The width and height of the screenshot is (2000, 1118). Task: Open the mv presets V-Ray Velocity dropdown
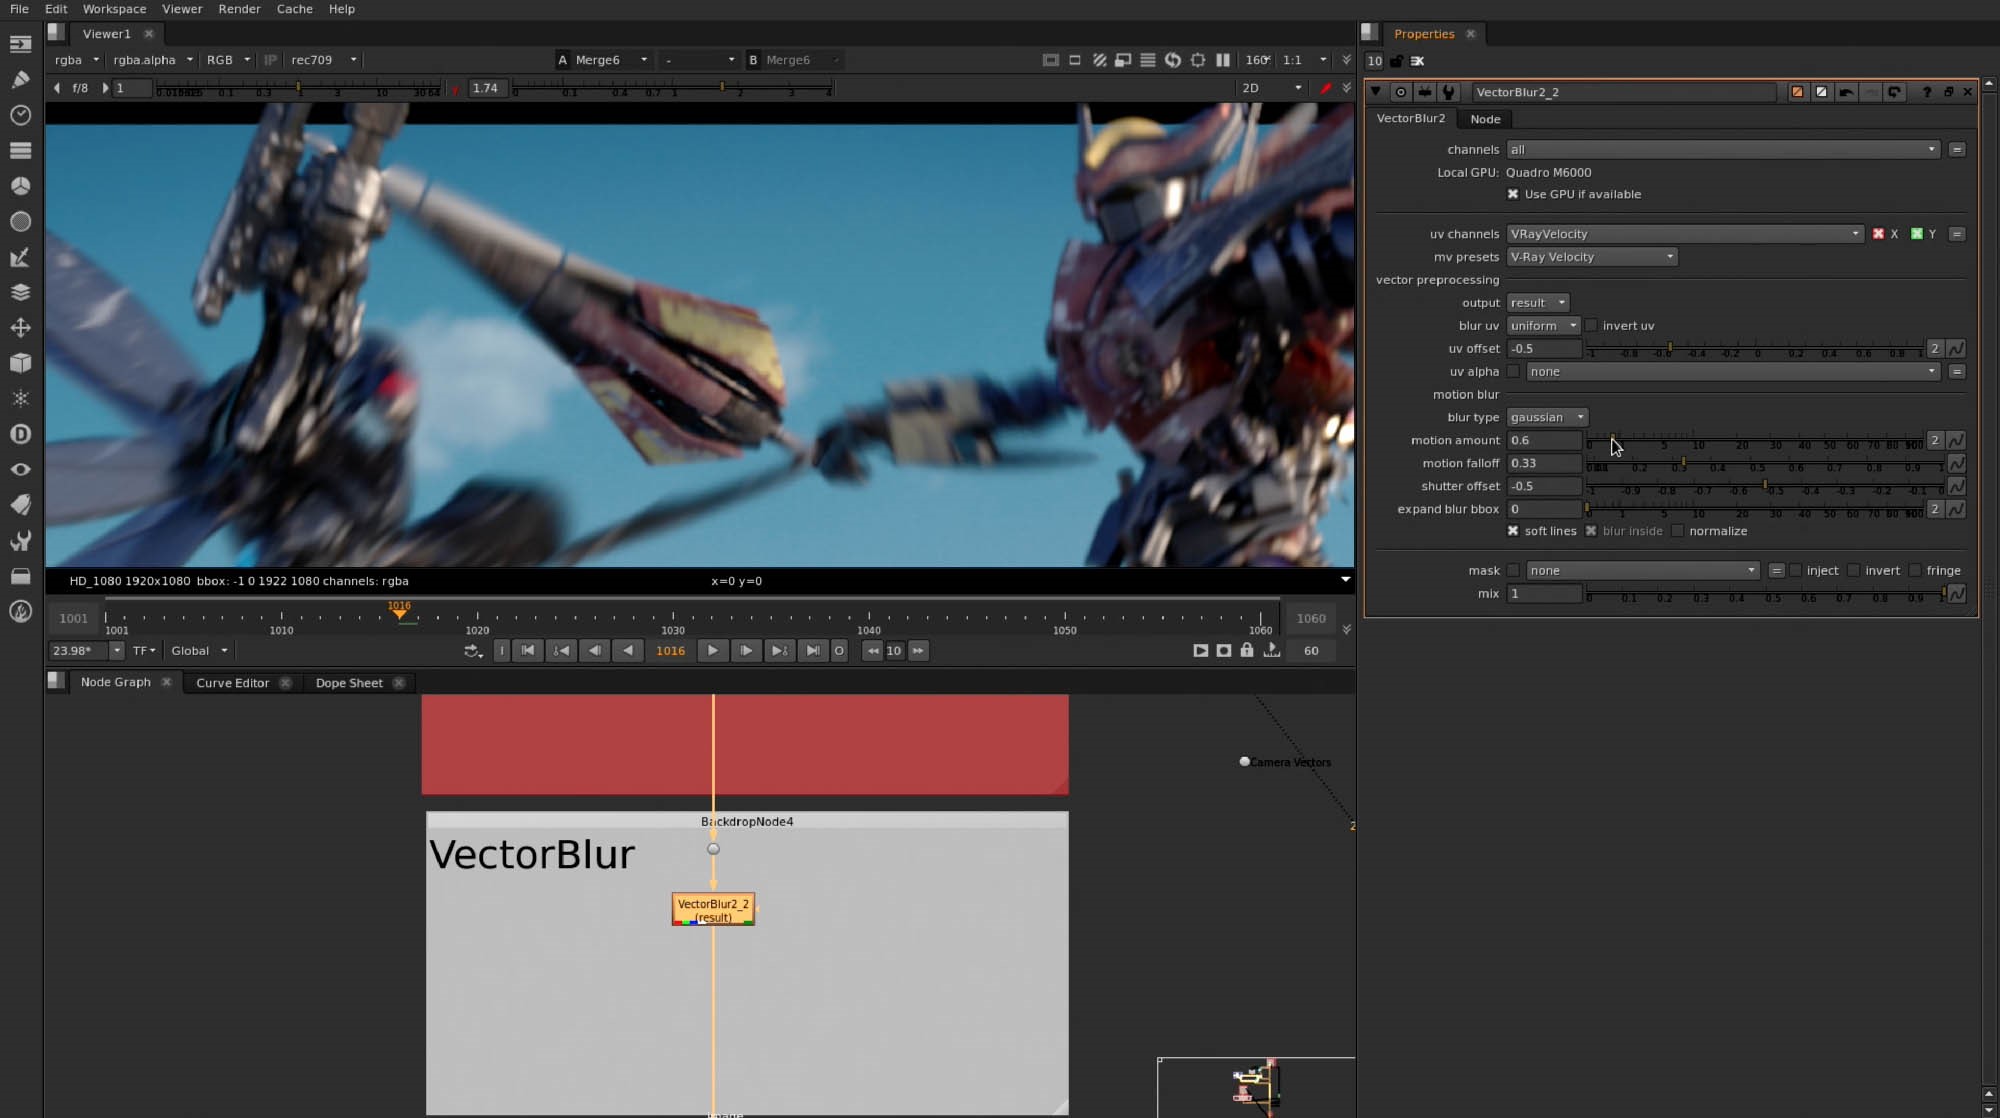[1591, 257]
